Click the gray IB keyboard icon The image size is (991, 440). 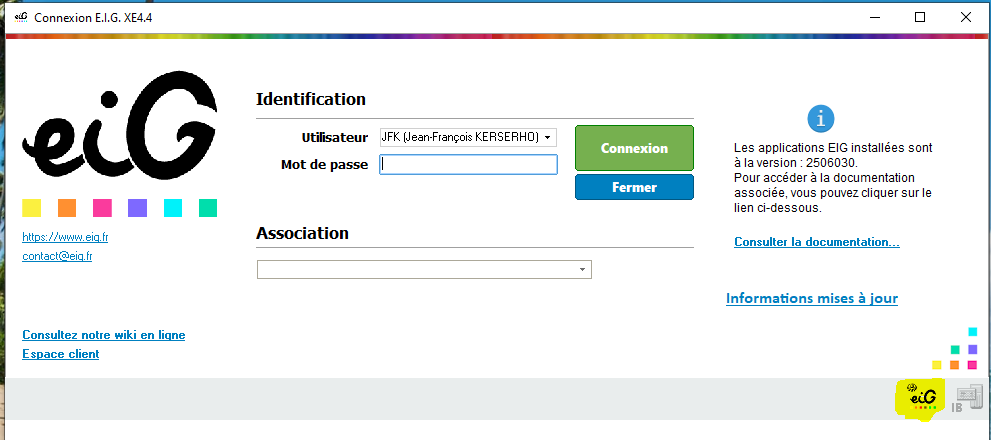[967, 399]
